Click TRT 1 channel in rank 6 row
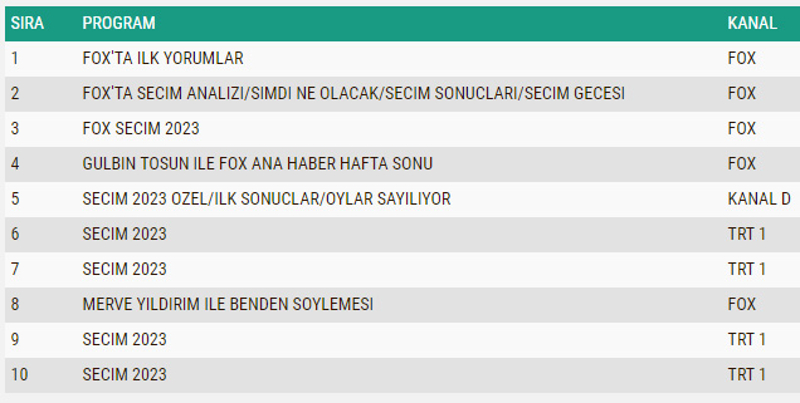The image size is (800, 403). [x=746, y=234]
